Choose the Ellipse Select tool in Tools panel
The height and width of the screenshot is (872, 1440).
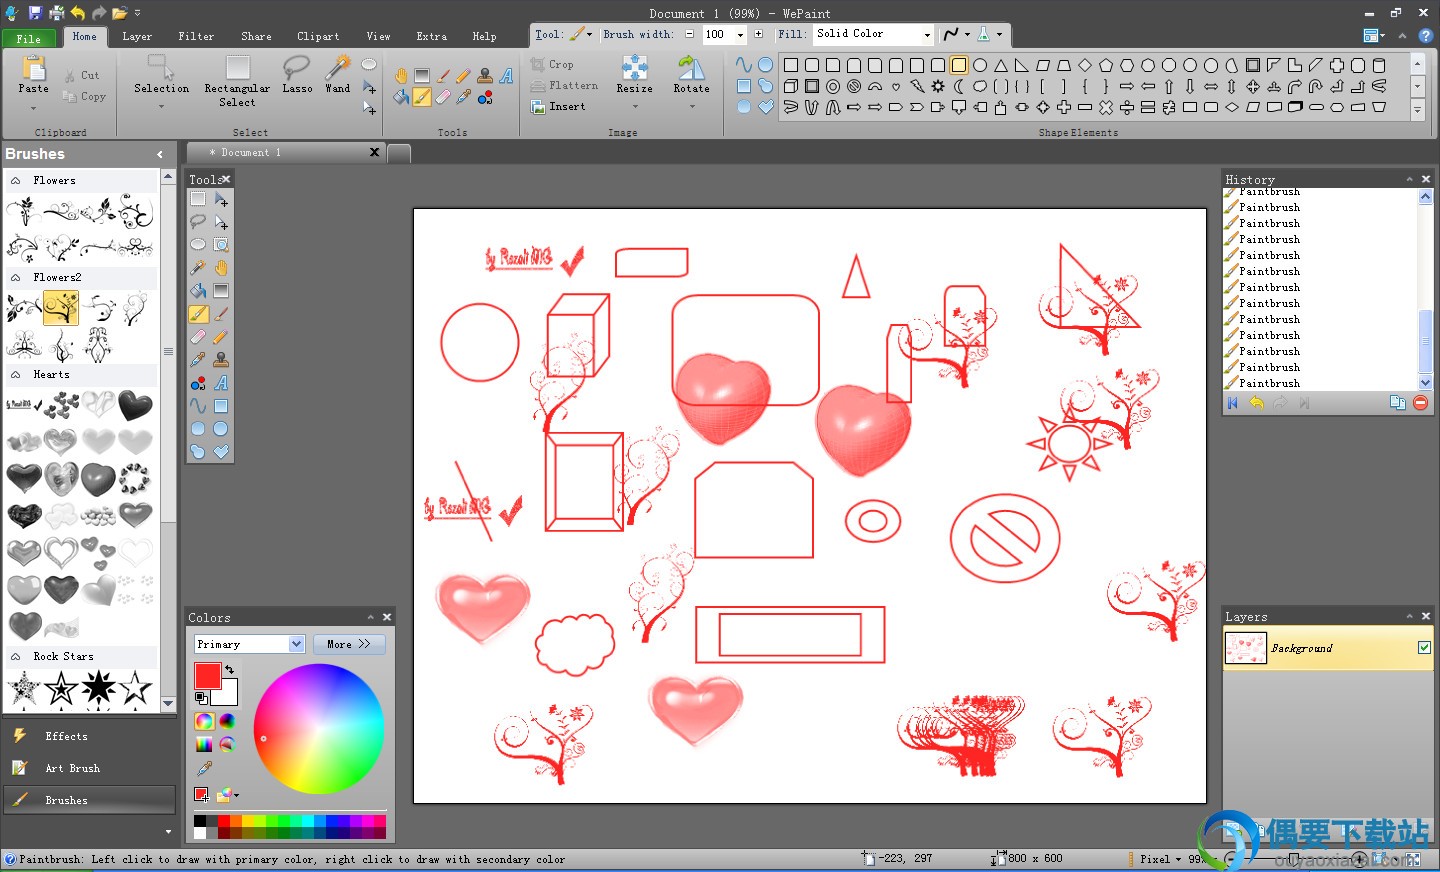point(198,245)
